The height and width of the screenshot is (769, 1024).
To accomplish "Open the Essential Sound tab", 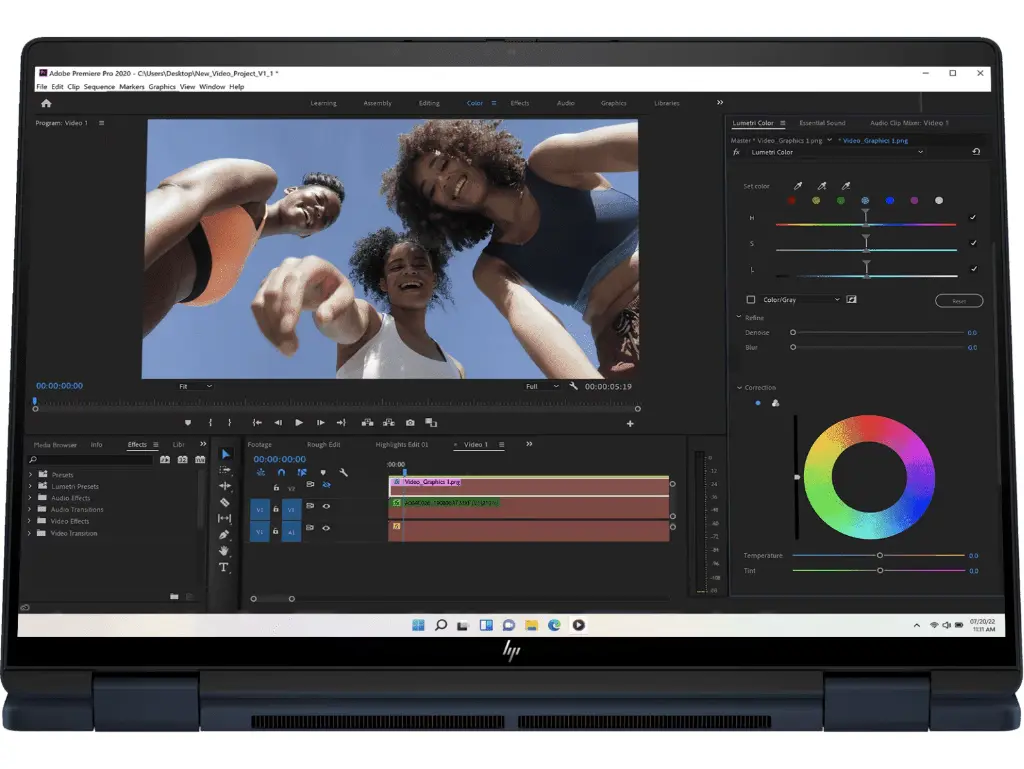I will (x=822, y=123).
